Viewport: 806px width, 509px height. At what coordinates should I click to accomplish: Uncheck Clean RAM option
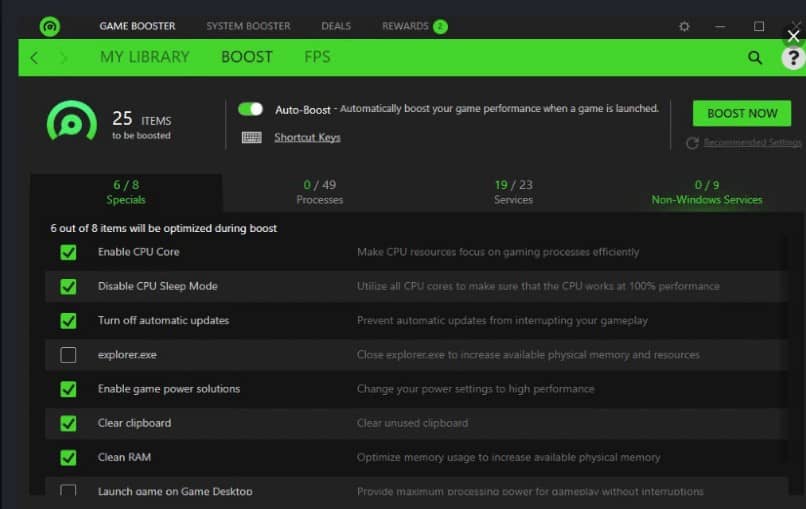coord(68,458)
